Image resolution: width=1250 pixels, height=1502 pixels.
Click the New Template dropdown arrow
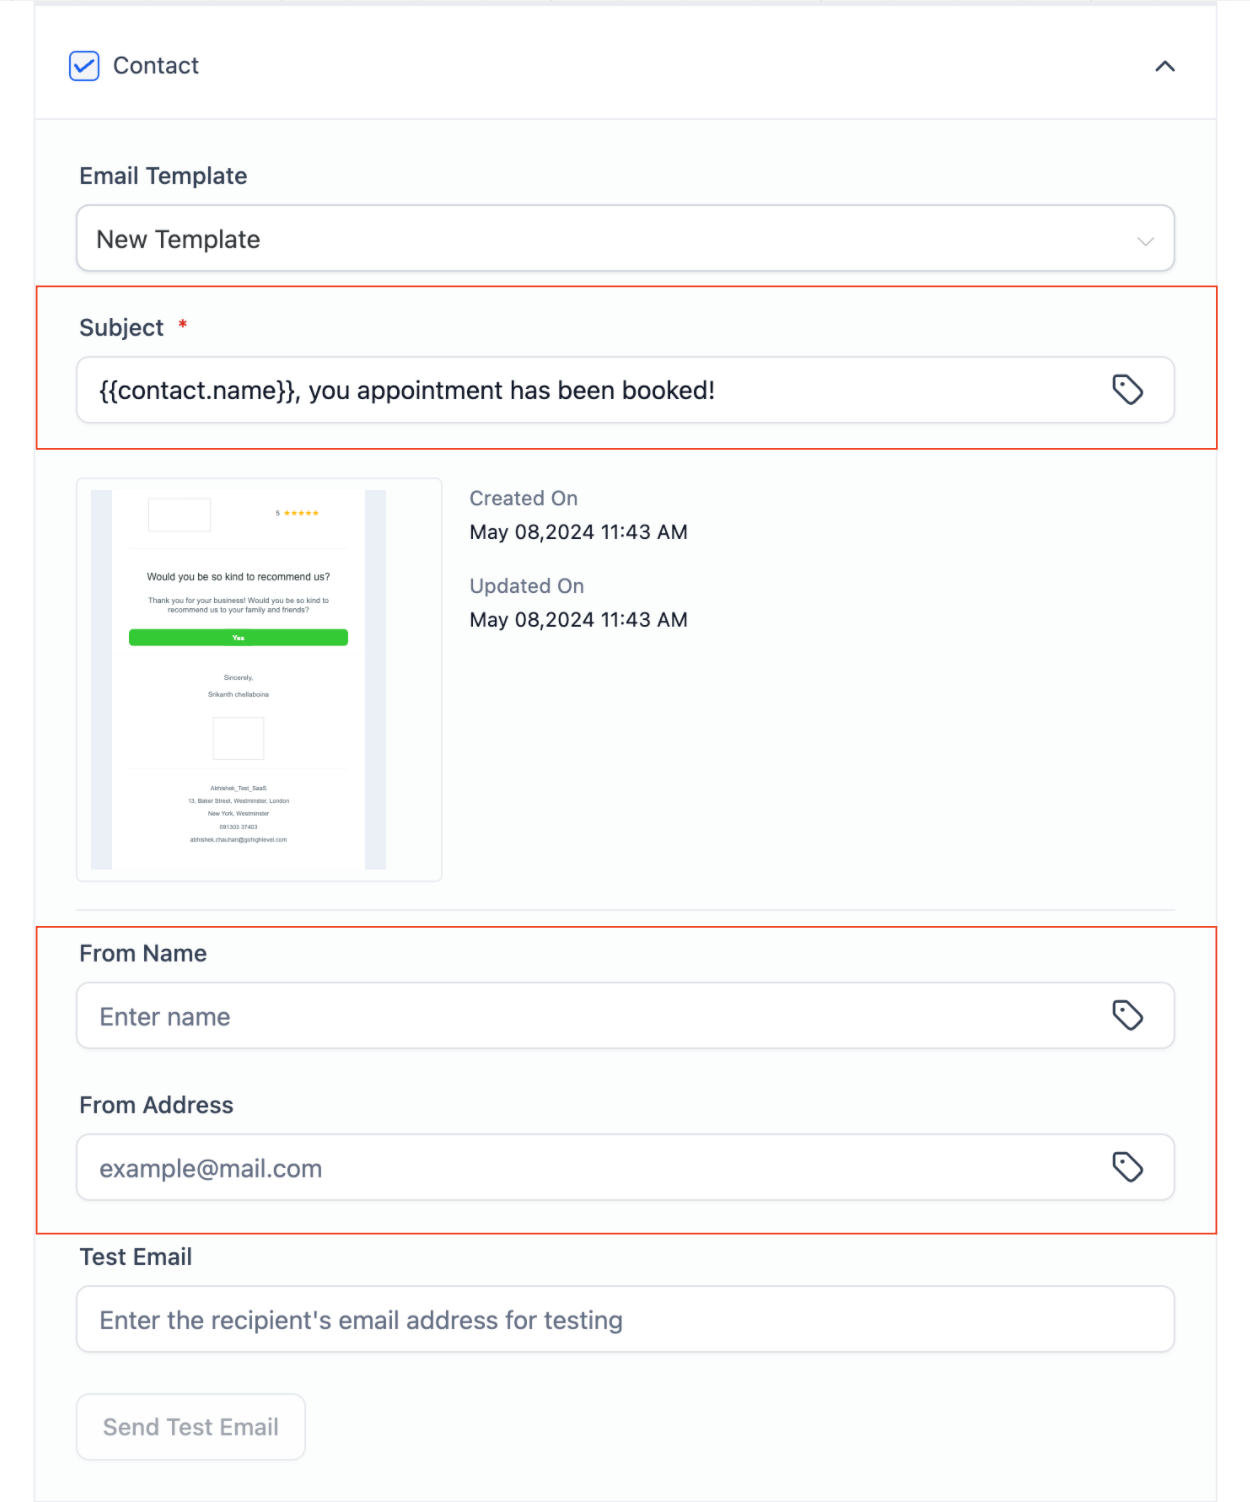[1145, 241]
